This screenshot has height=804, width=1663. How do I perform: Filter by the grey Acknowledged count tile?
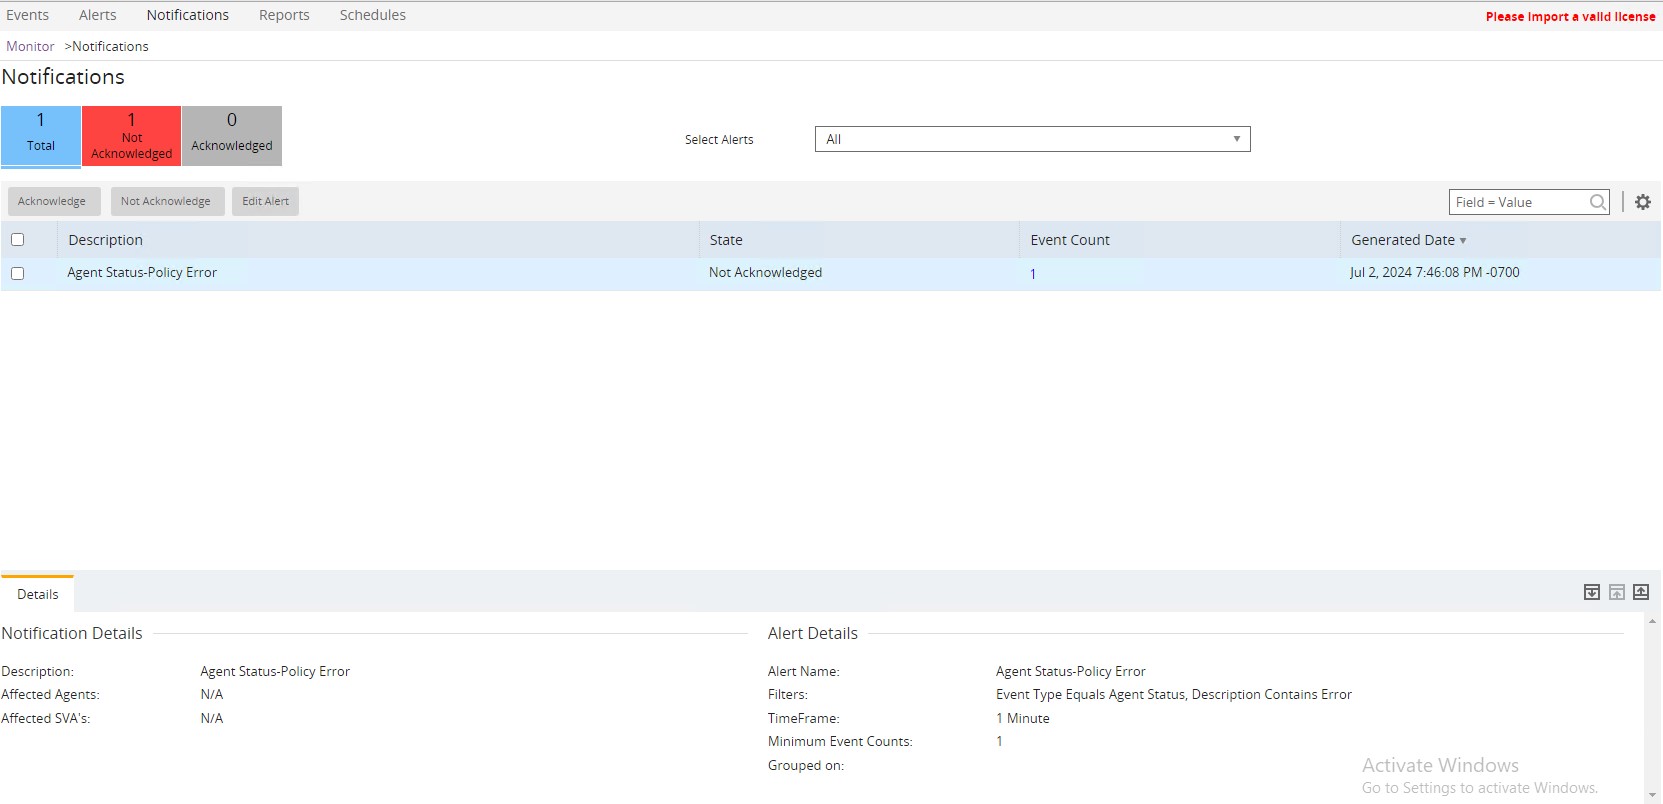(x=232, y=135)
